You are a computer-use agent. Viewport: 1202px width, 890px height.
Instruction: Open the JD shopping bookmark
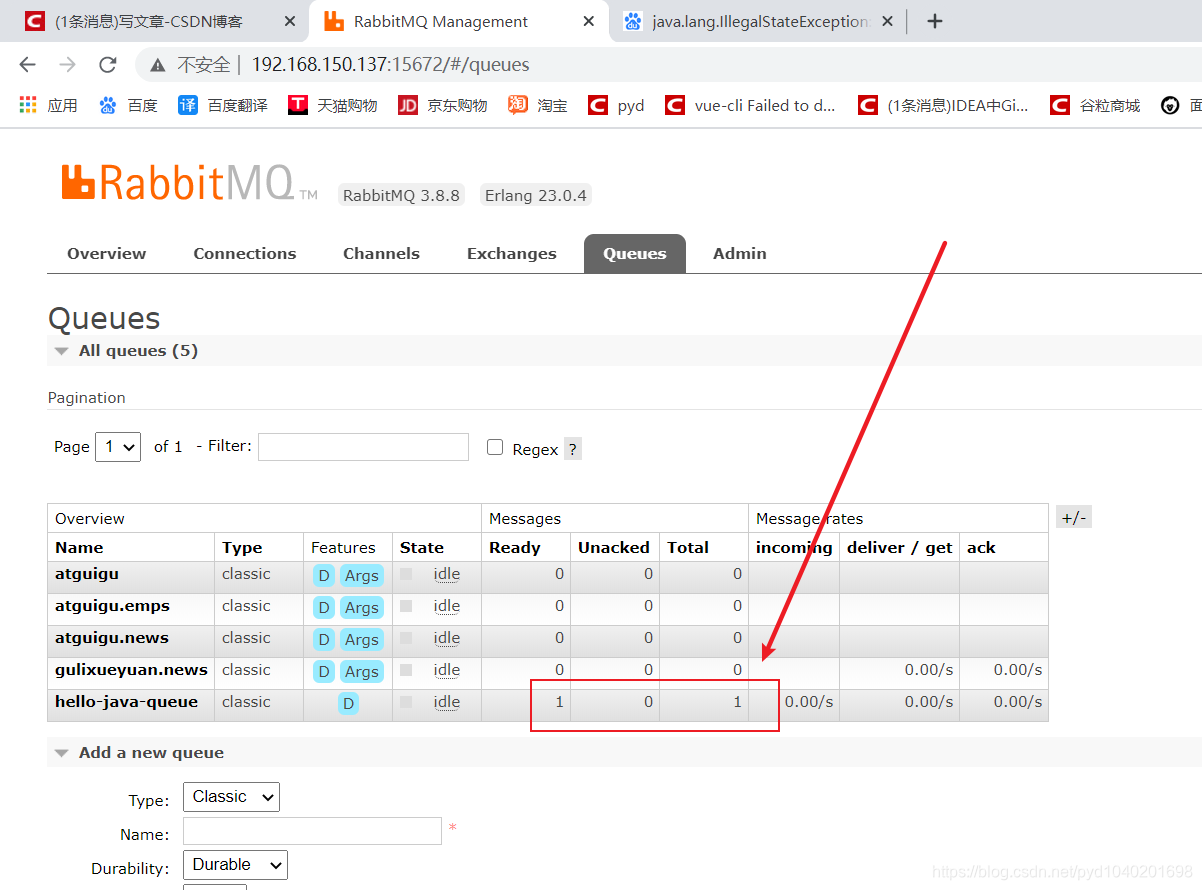pos(442,105)
